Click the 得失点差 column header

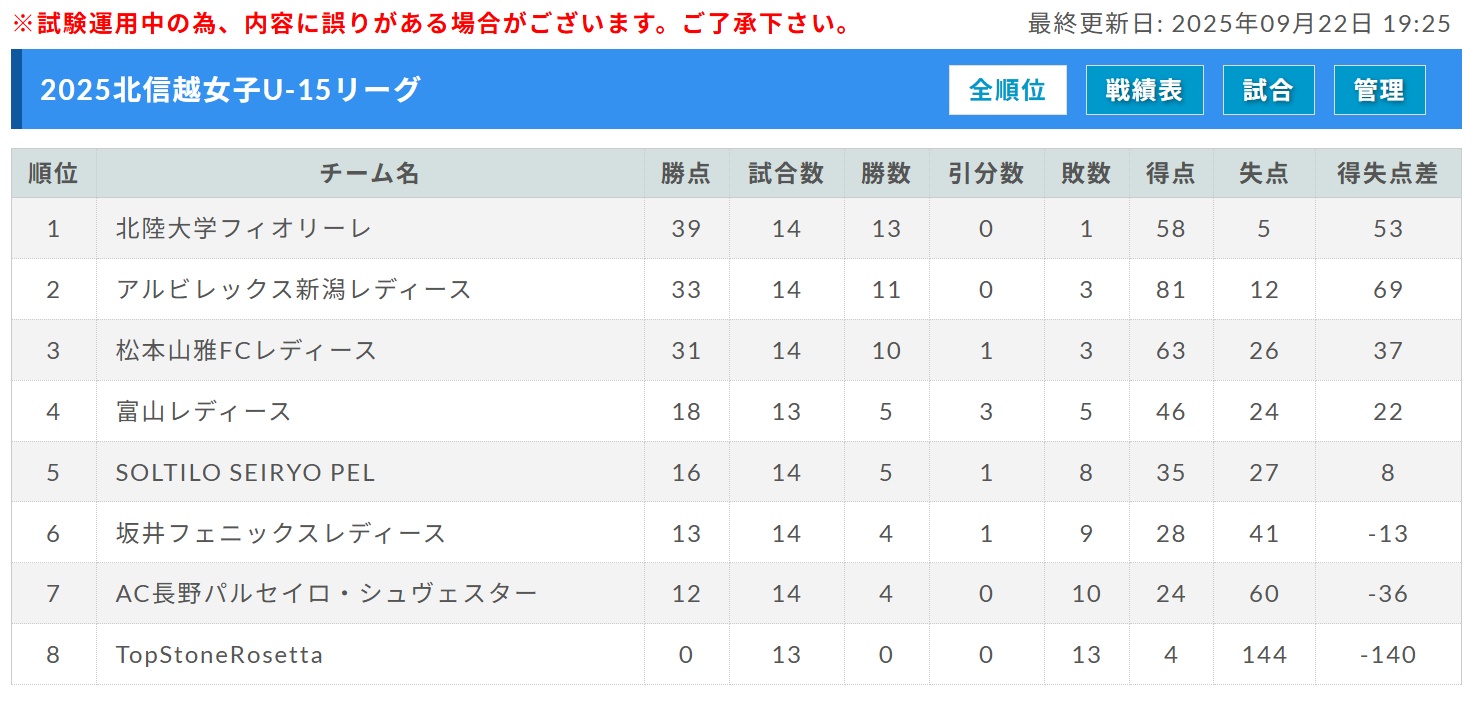(x=1387, y=174)
